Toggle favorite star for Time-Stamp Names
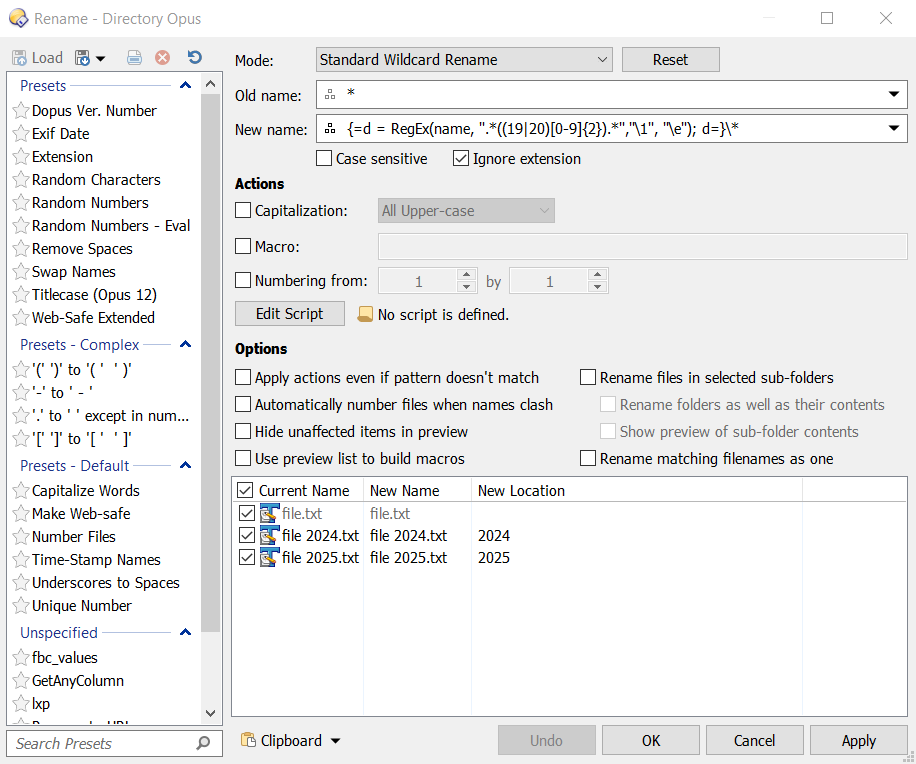916x764 pixels. (21, 560)
